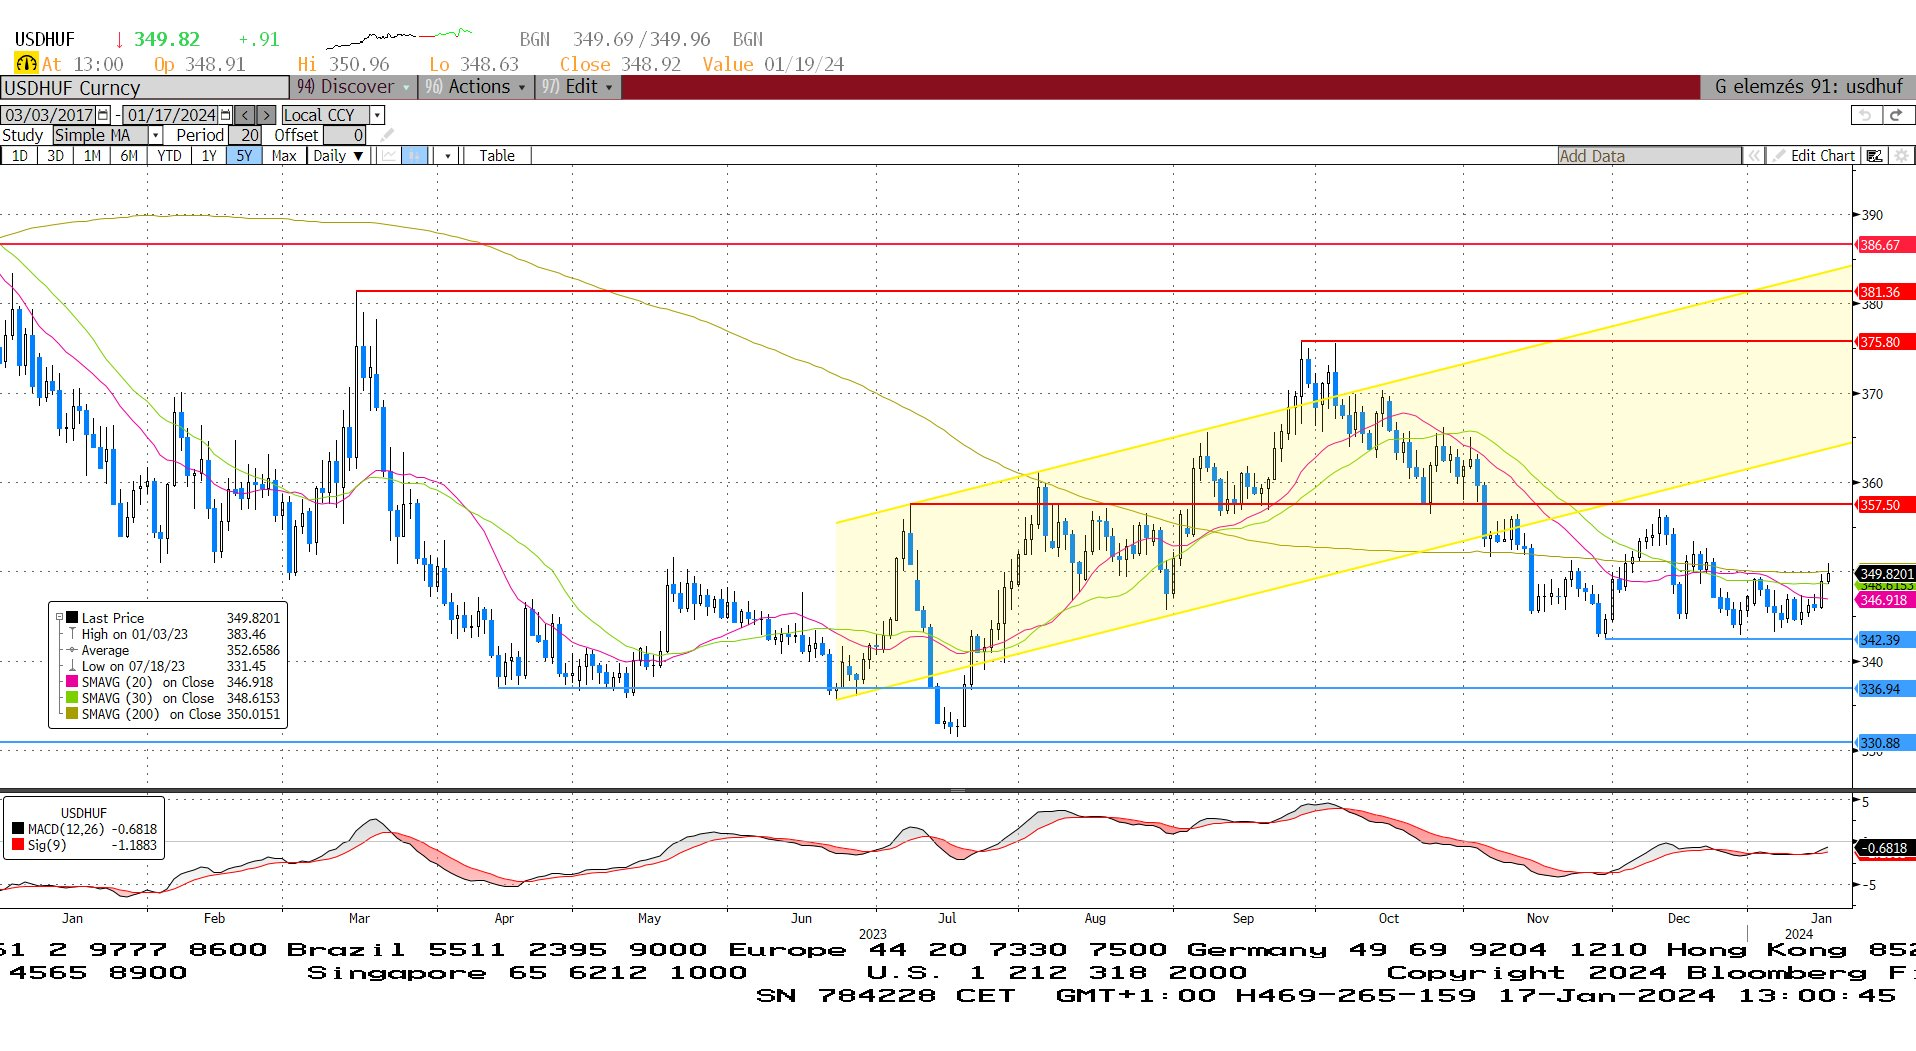This screenshot has height=1051, width=1916.
Task: Click the 342.39 support level label
Action: tap(1884, 640)
